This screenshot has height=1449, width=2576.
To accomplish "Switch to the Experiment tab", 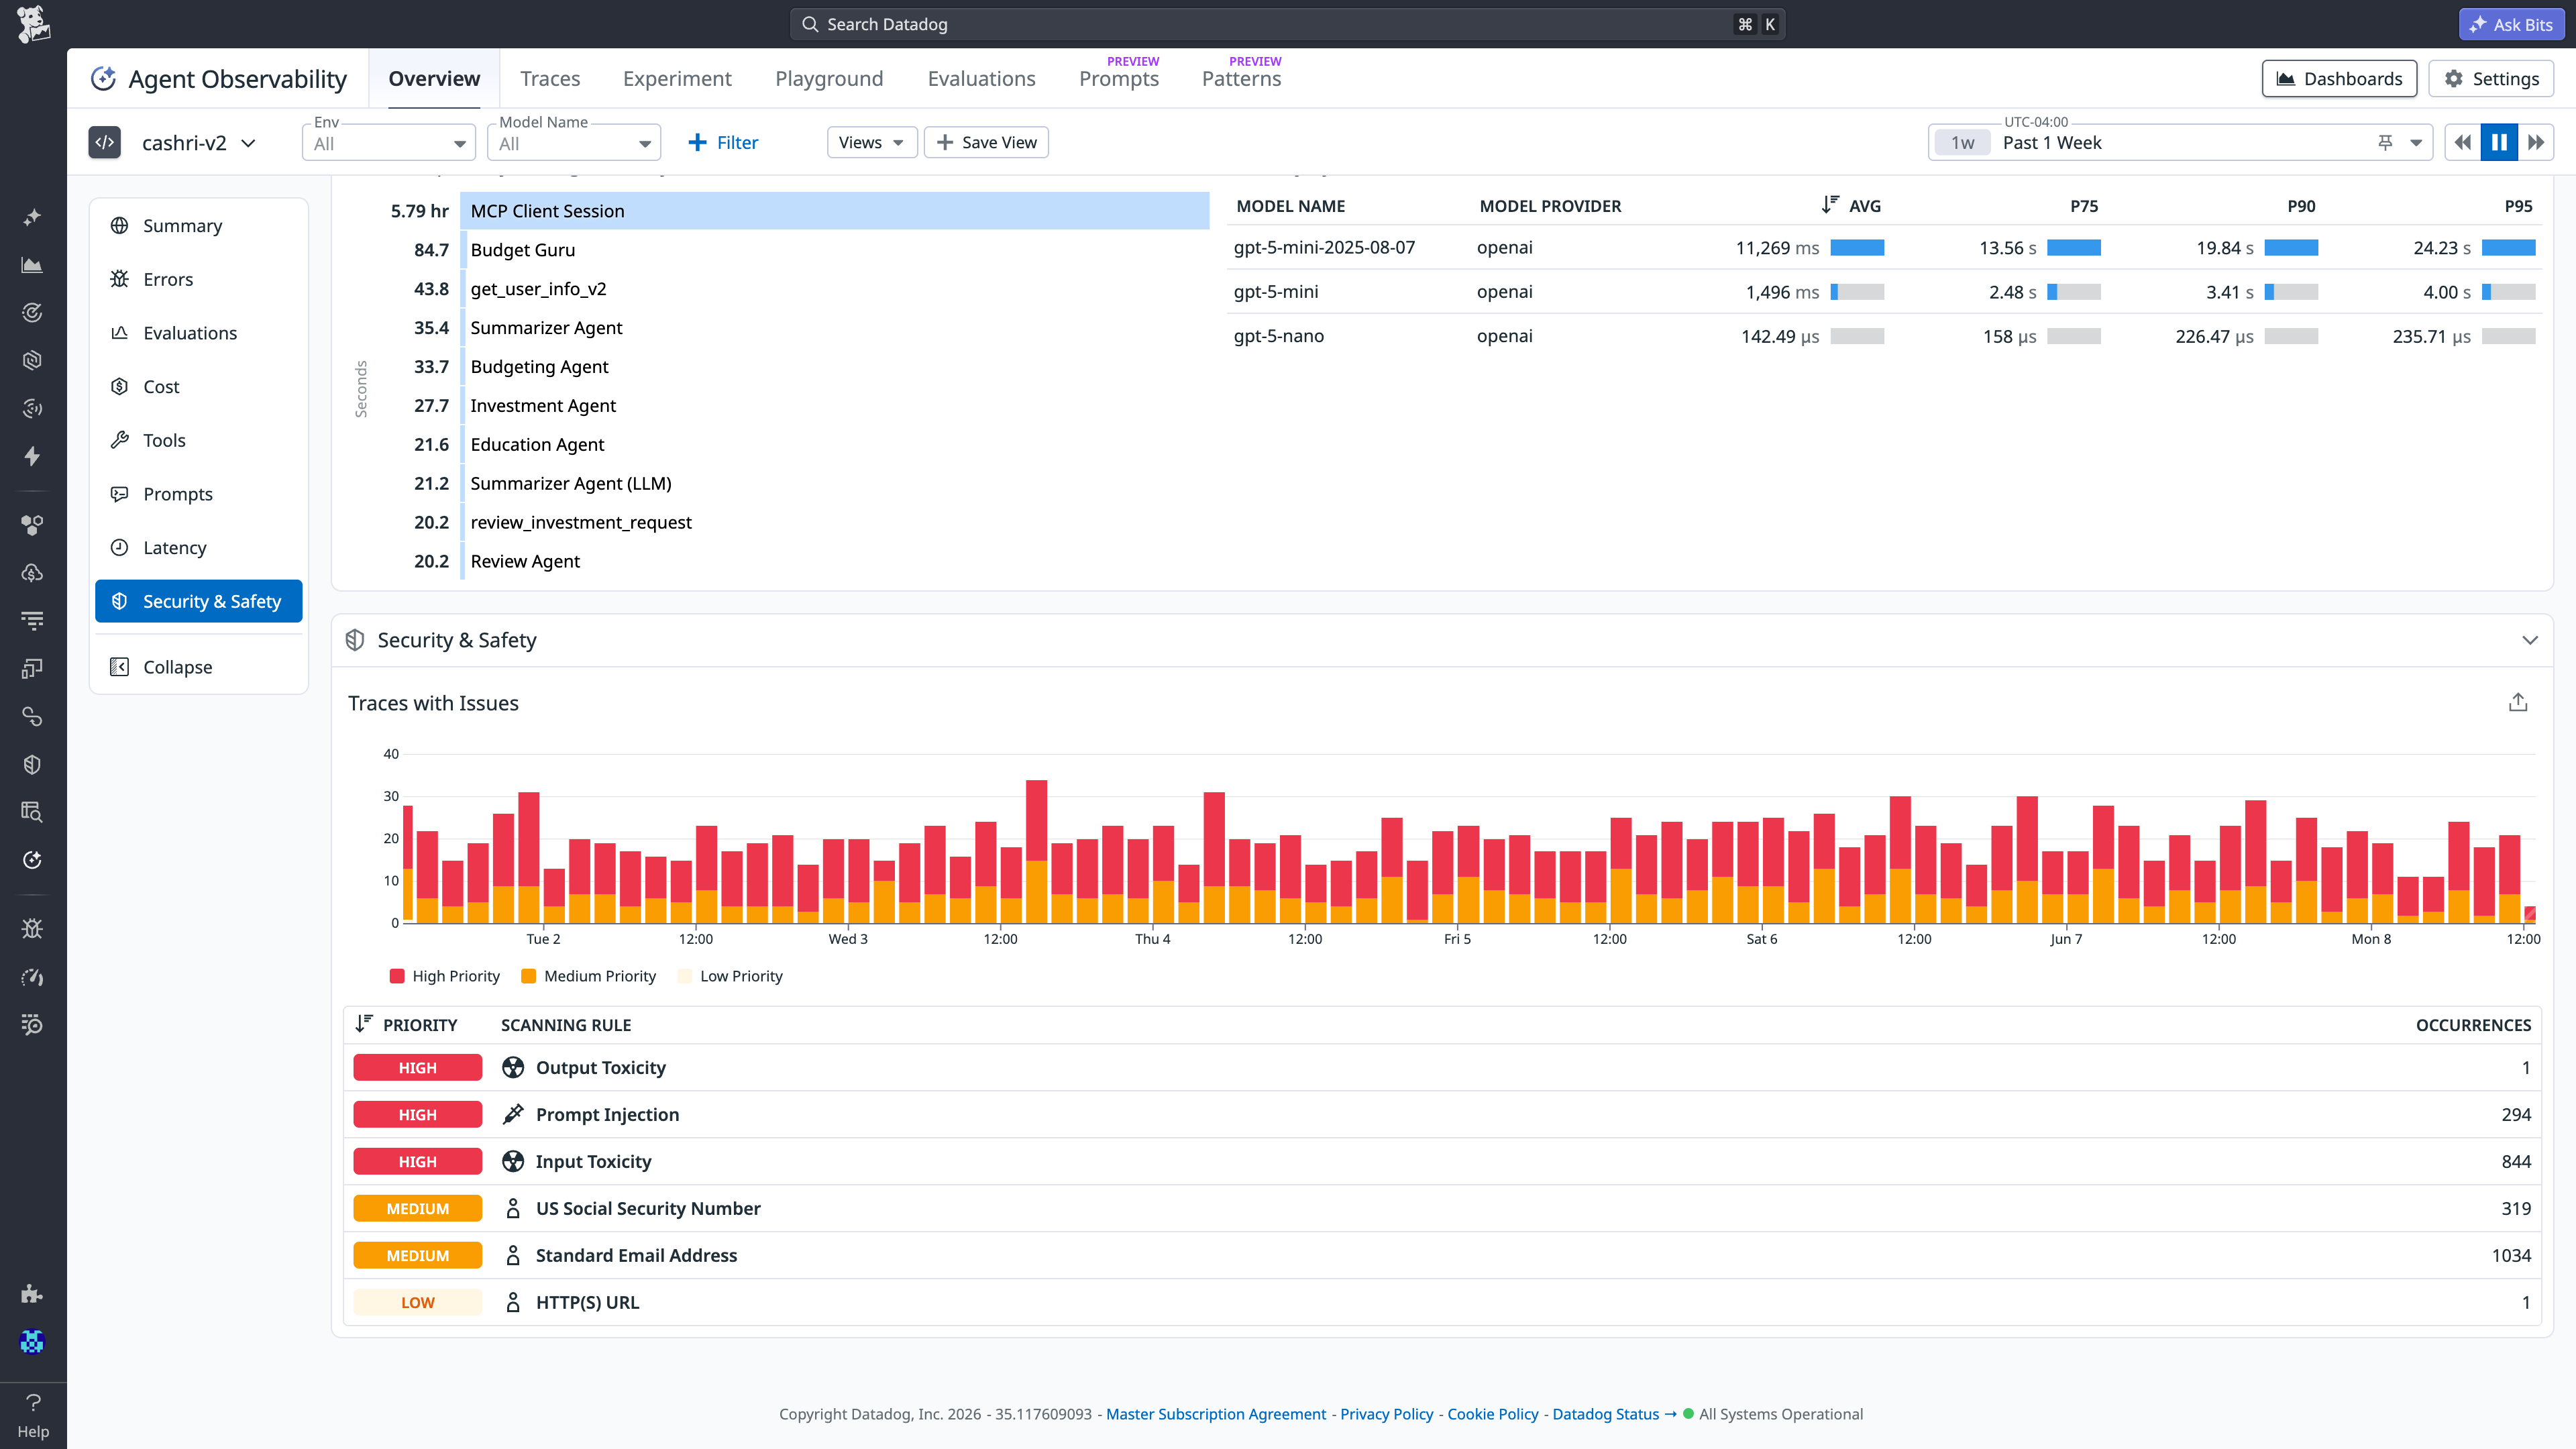I will (x=677, y=79).
